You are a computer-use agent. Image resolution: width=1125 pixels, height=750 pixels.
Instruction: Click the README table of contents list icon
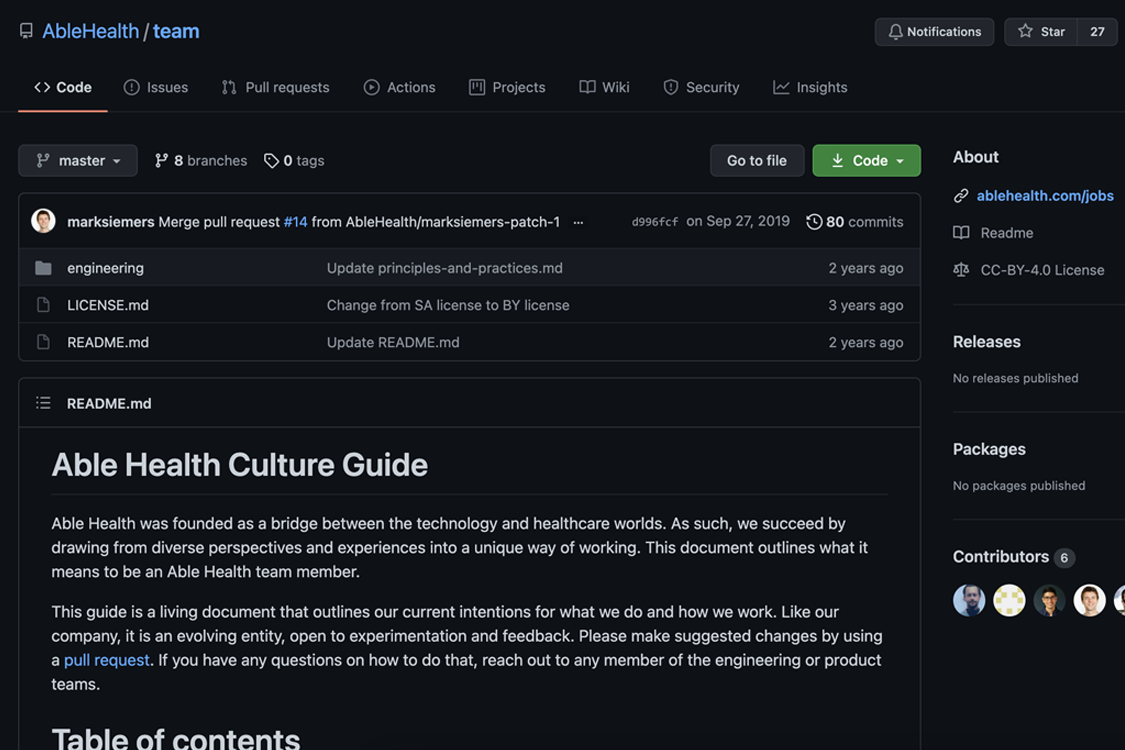(43, 403)
